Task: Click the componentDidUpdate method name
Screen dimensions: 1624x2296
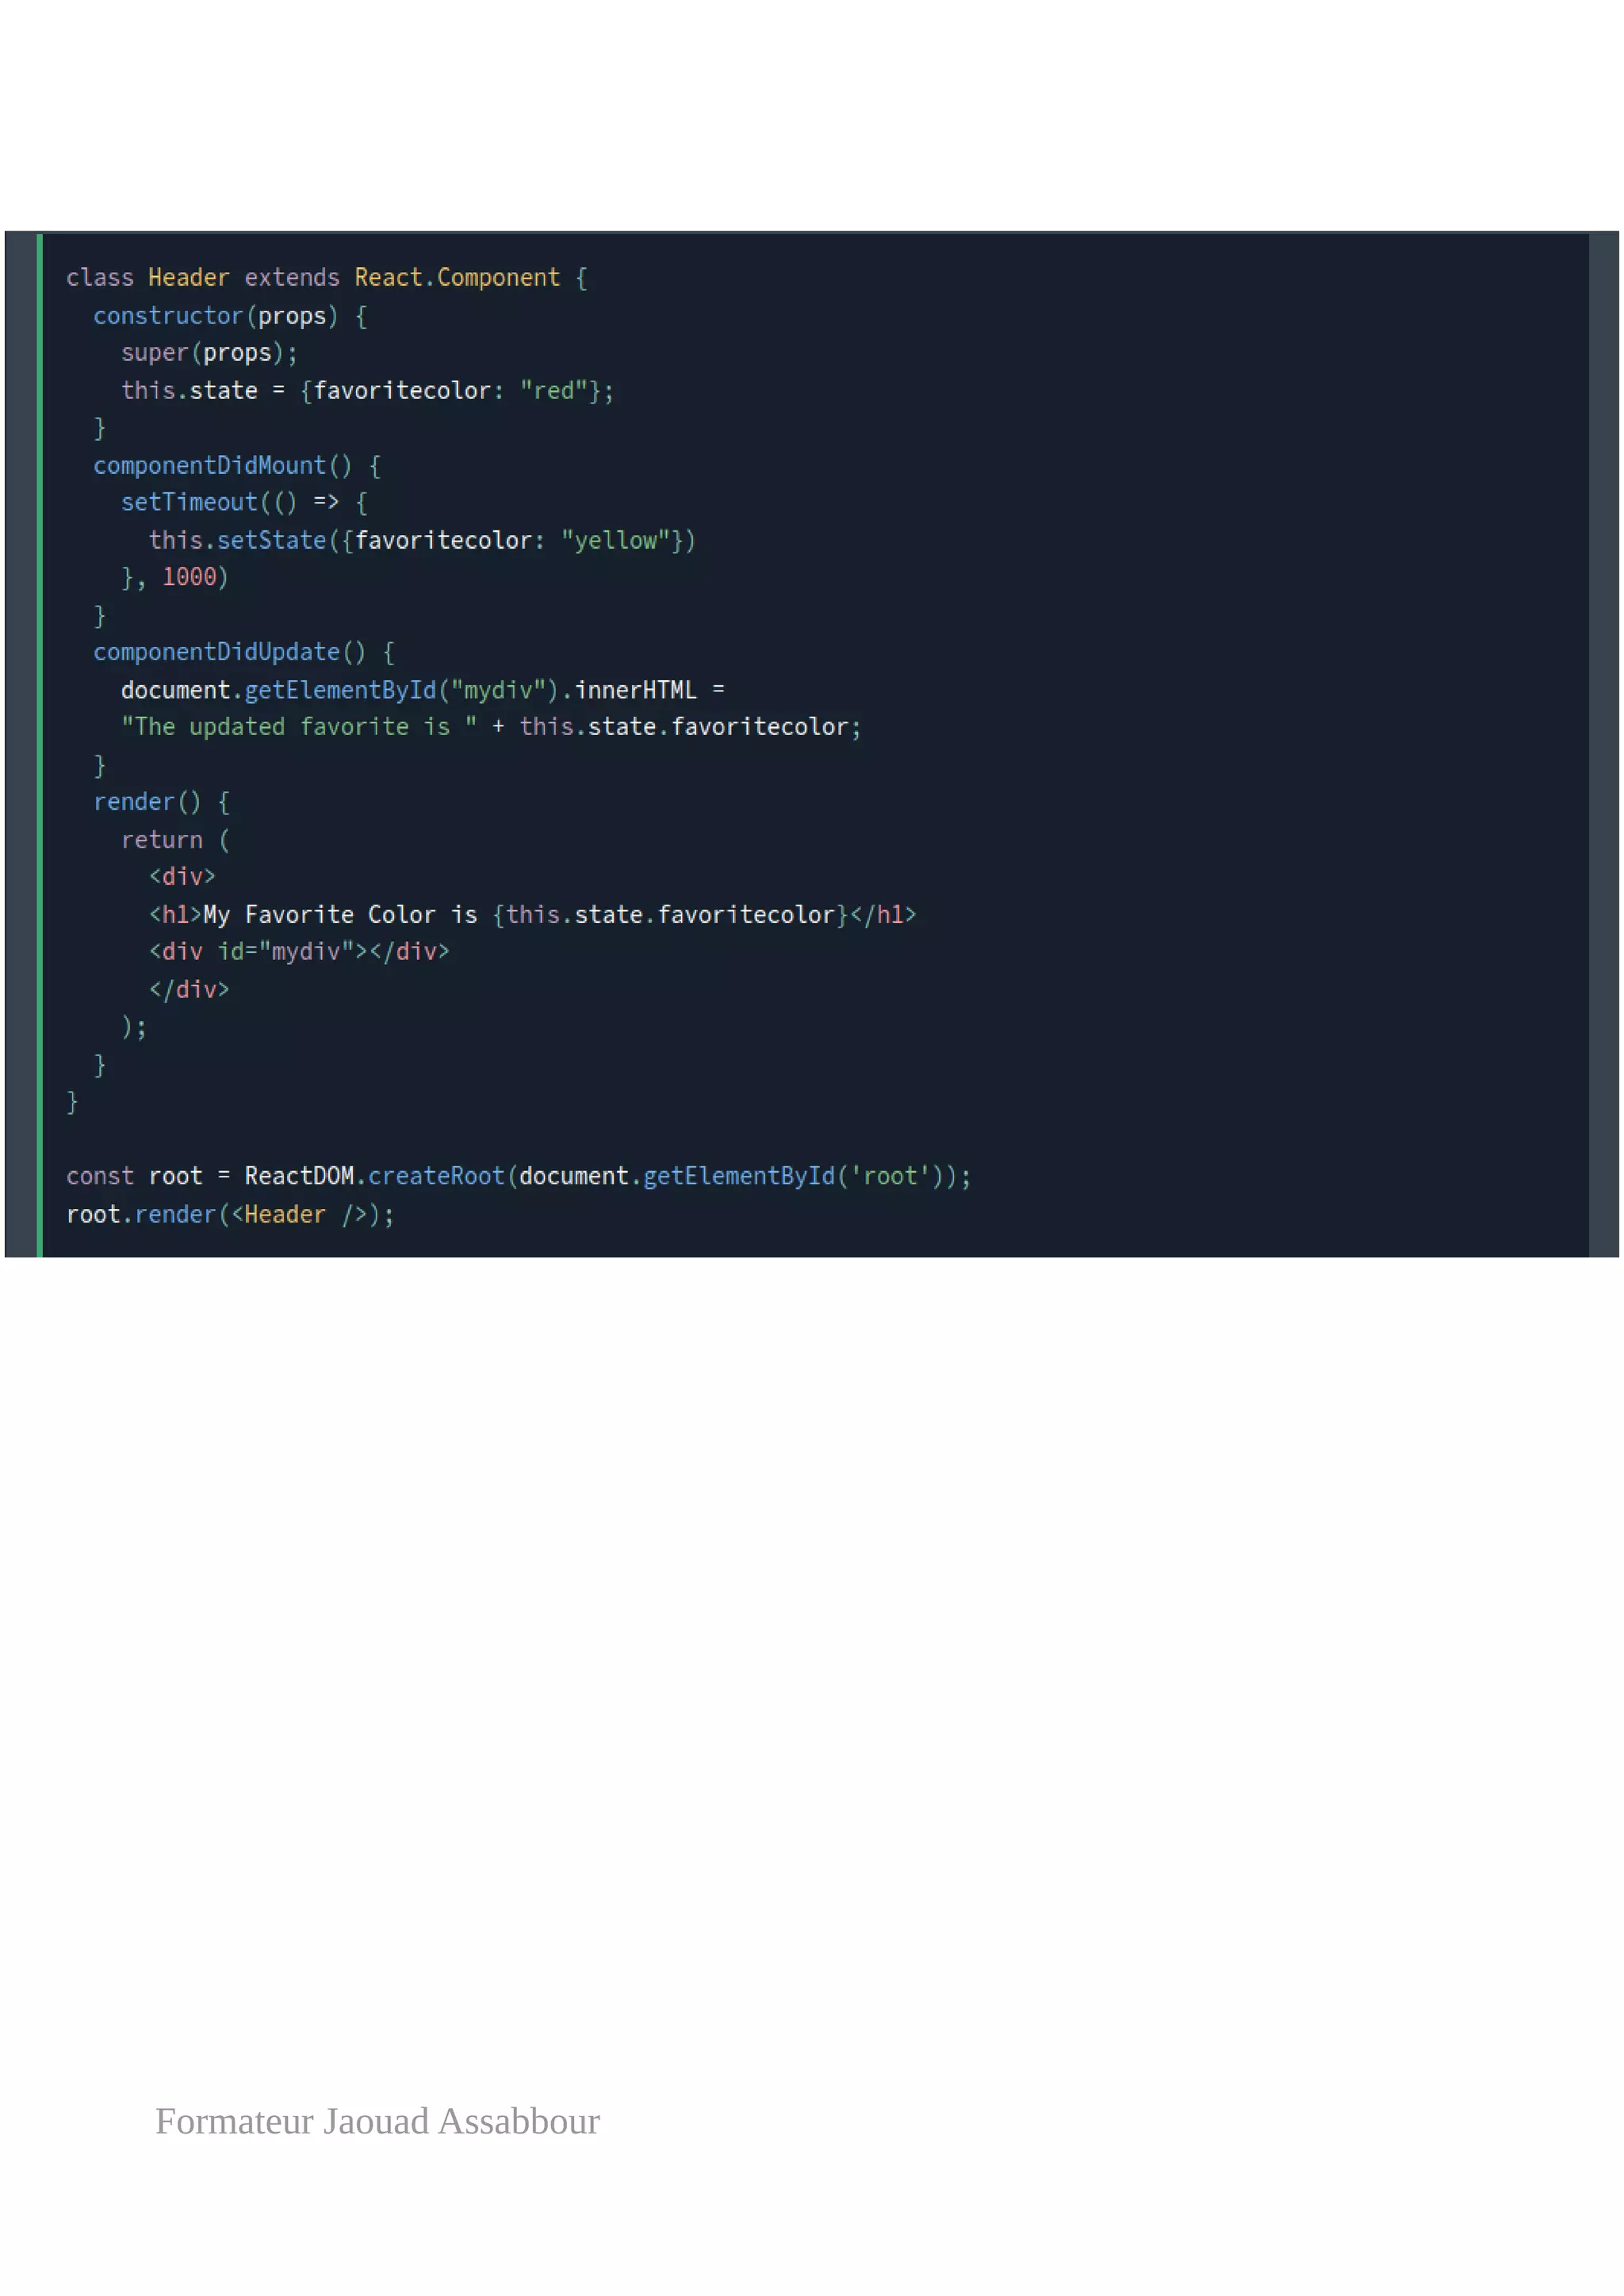Action: tap(216, 653)
